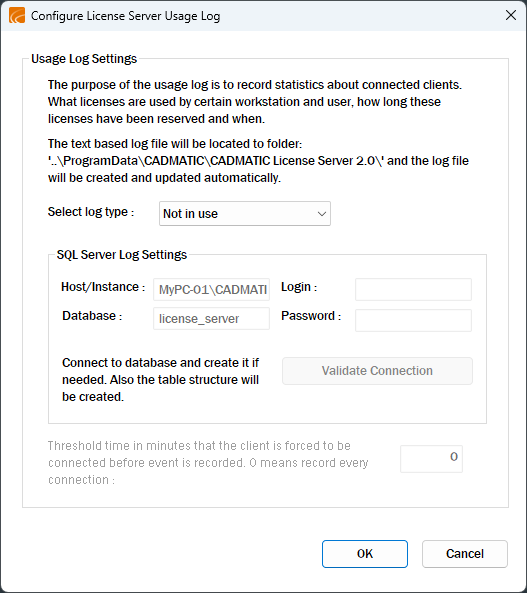Click the 'Usage Log Settings' group heading
Screen dimensions: 527x593
[84, 59]
